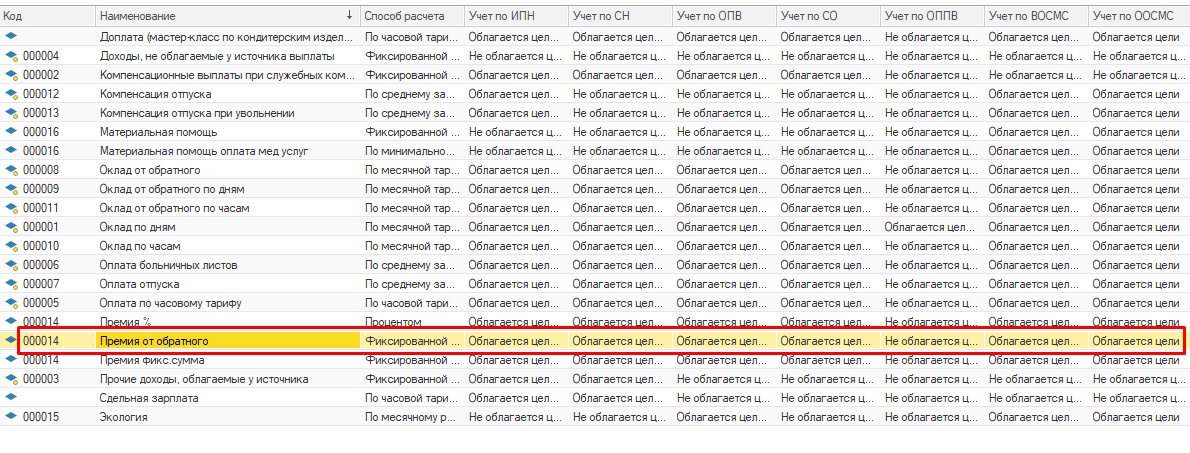Click the row icon beside code 000003
Image resolution: width=1190 pixels, height=453 pixels.
click(x=11, y=379)
